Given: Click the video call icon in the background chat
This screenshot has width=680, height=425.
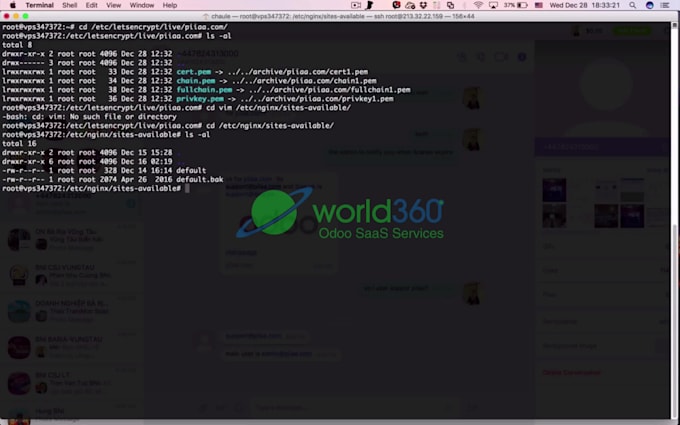Looking at the screenshot, I should click(x=500, y=57).
